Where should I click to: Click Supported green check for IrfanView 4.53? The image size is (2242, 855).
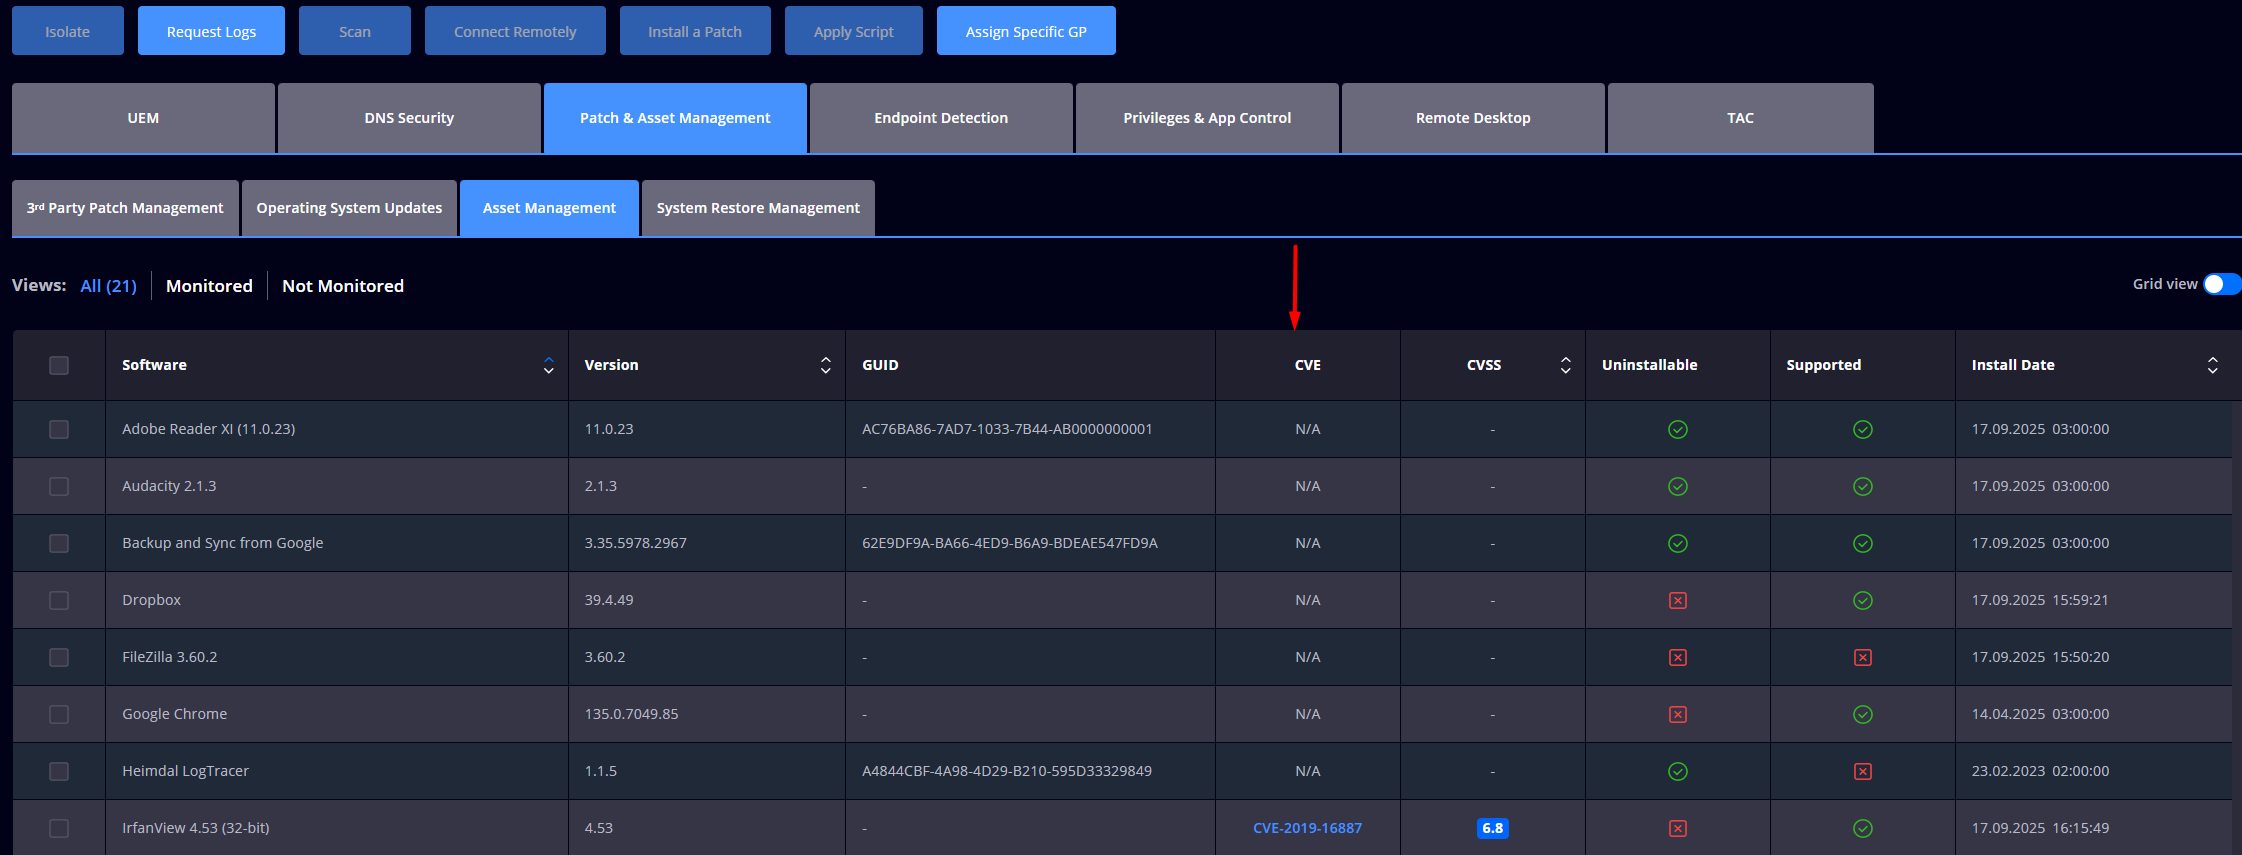click(1863, 828)
